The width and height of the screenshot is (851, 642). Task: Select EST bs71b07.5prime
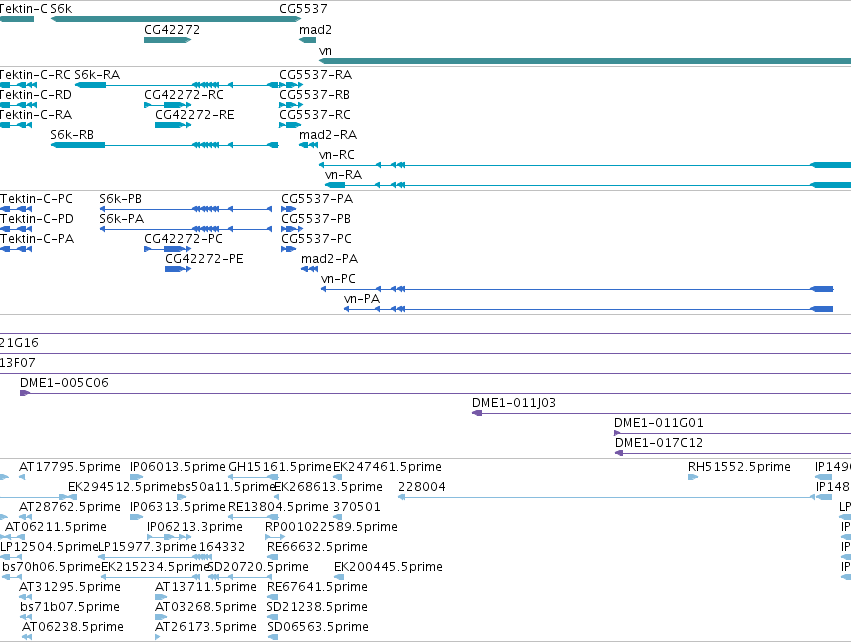tap(69, 607)
